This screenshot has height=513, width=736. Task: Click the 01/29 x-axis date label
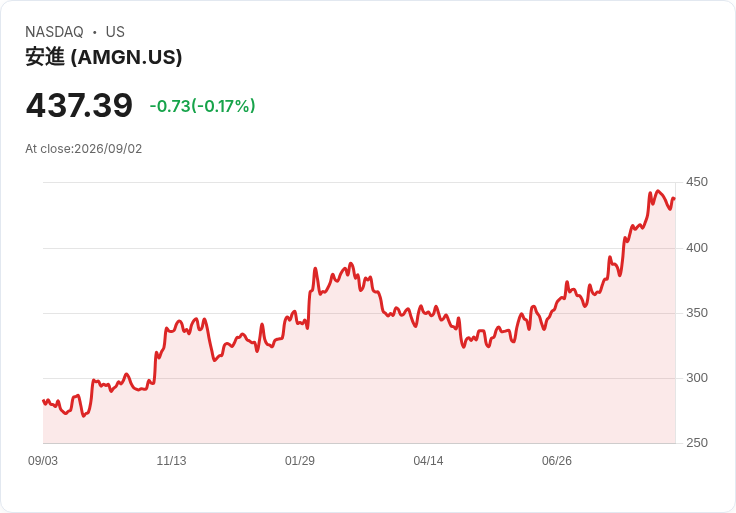tap(299, 461)
